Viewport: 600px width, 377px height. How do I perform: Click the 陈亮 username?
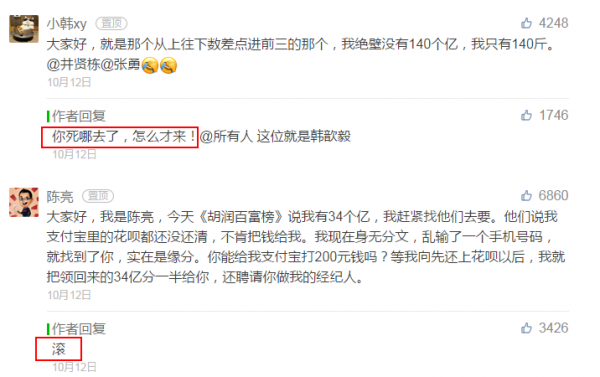pyautogui.click(x=60, y=197)
